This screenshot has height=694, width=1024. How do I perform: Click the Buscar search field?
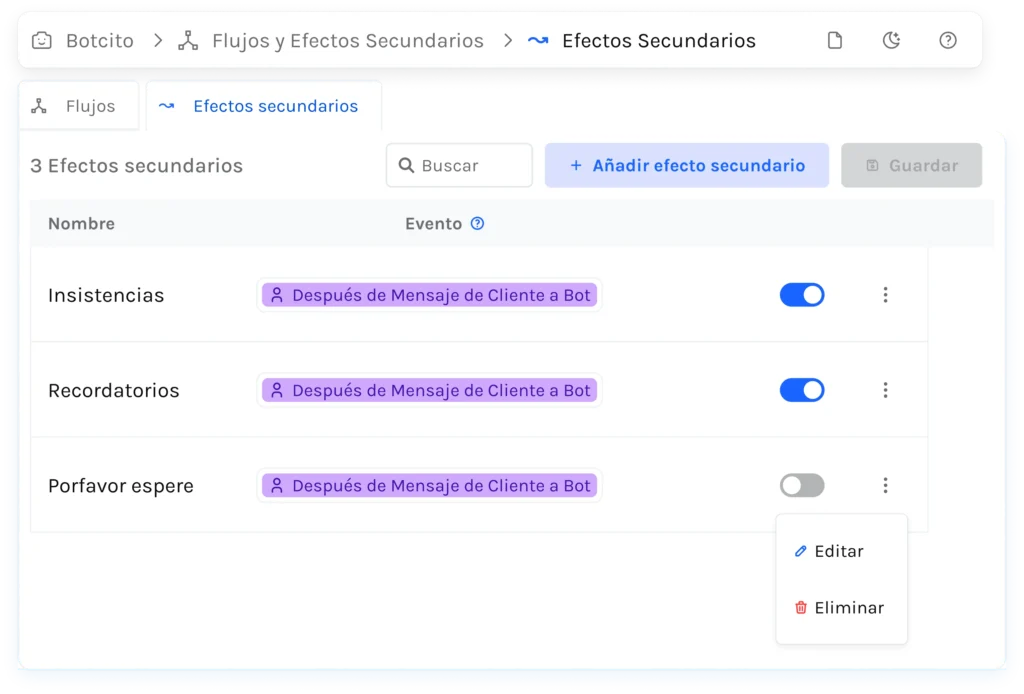pos(460,166)
